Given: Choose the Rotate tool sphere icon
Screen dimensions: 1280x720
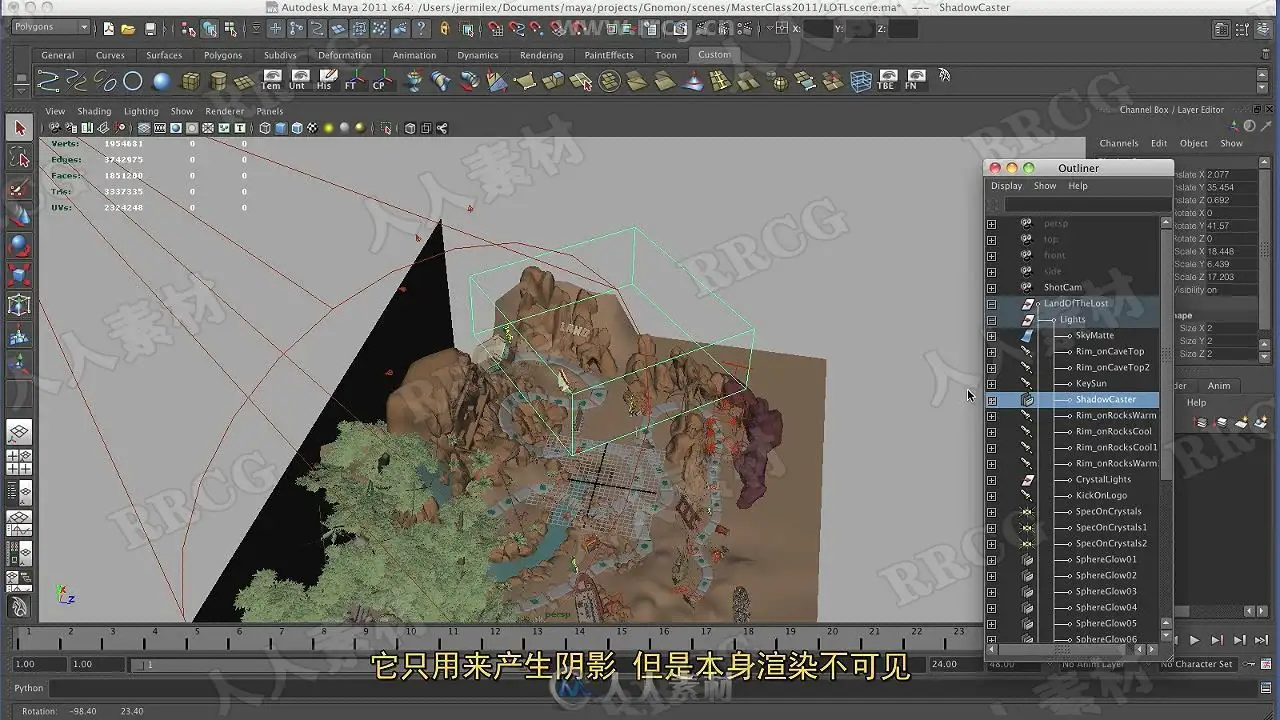Looking at the screenshot, I should 19,246.
